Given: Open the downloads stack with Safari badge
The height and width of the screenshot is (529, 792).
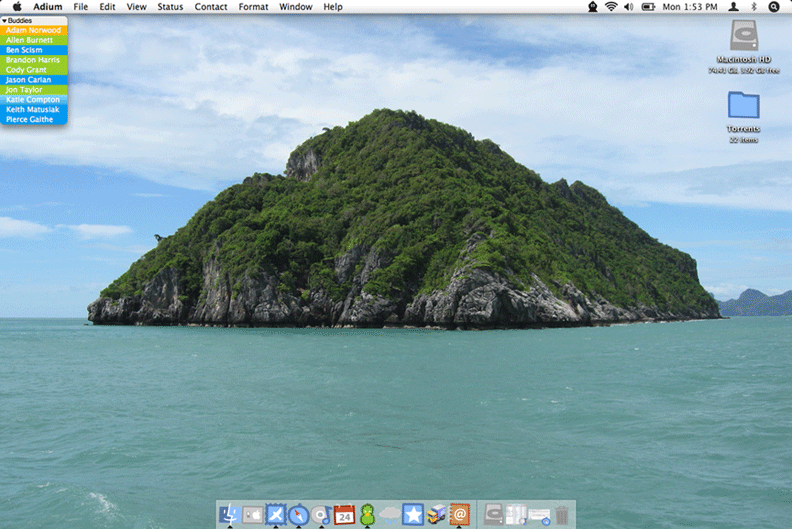Looking at the screenshot, I should (539, 516).
